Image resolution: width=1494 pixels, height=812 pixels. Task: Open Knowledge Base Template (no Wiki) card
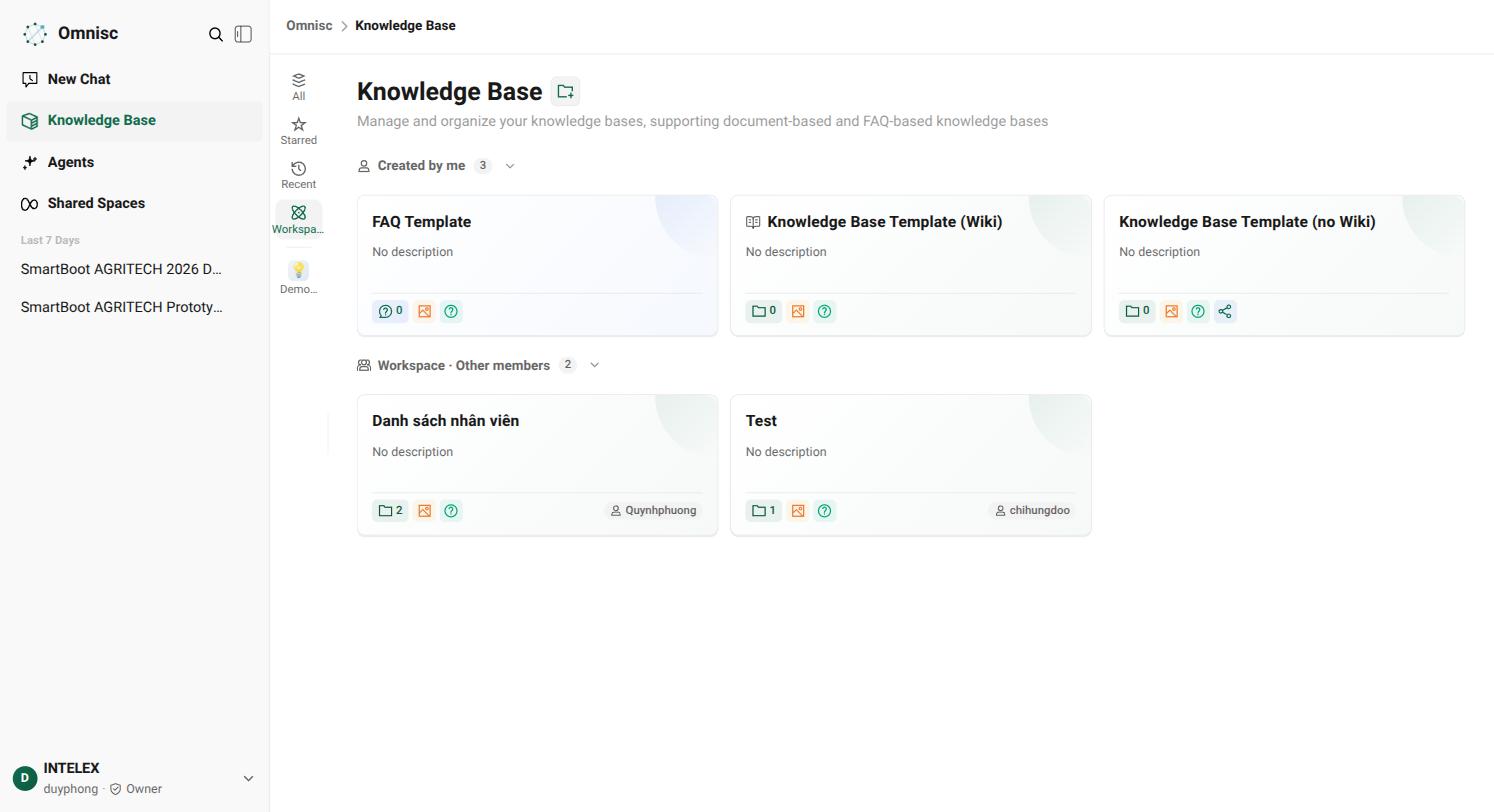(x=1284, y=265)
